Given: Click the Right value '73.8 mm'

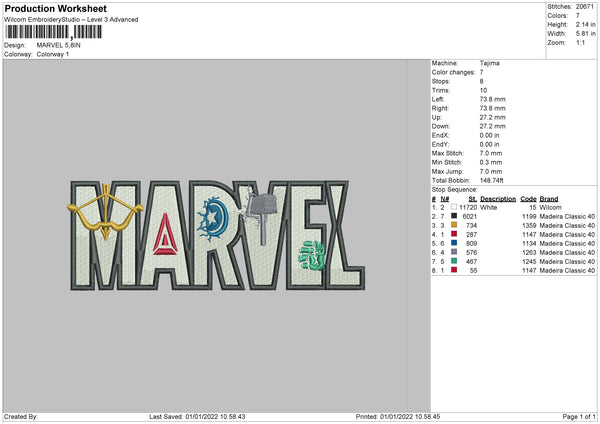Looking at the screenshot, I should coord(492,108).
